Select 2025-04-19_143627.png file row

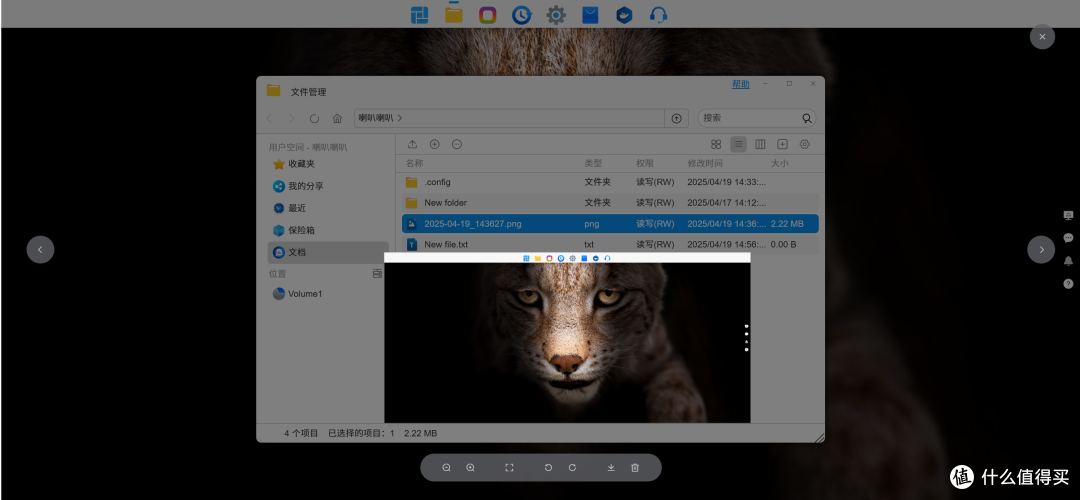point(610,224)
